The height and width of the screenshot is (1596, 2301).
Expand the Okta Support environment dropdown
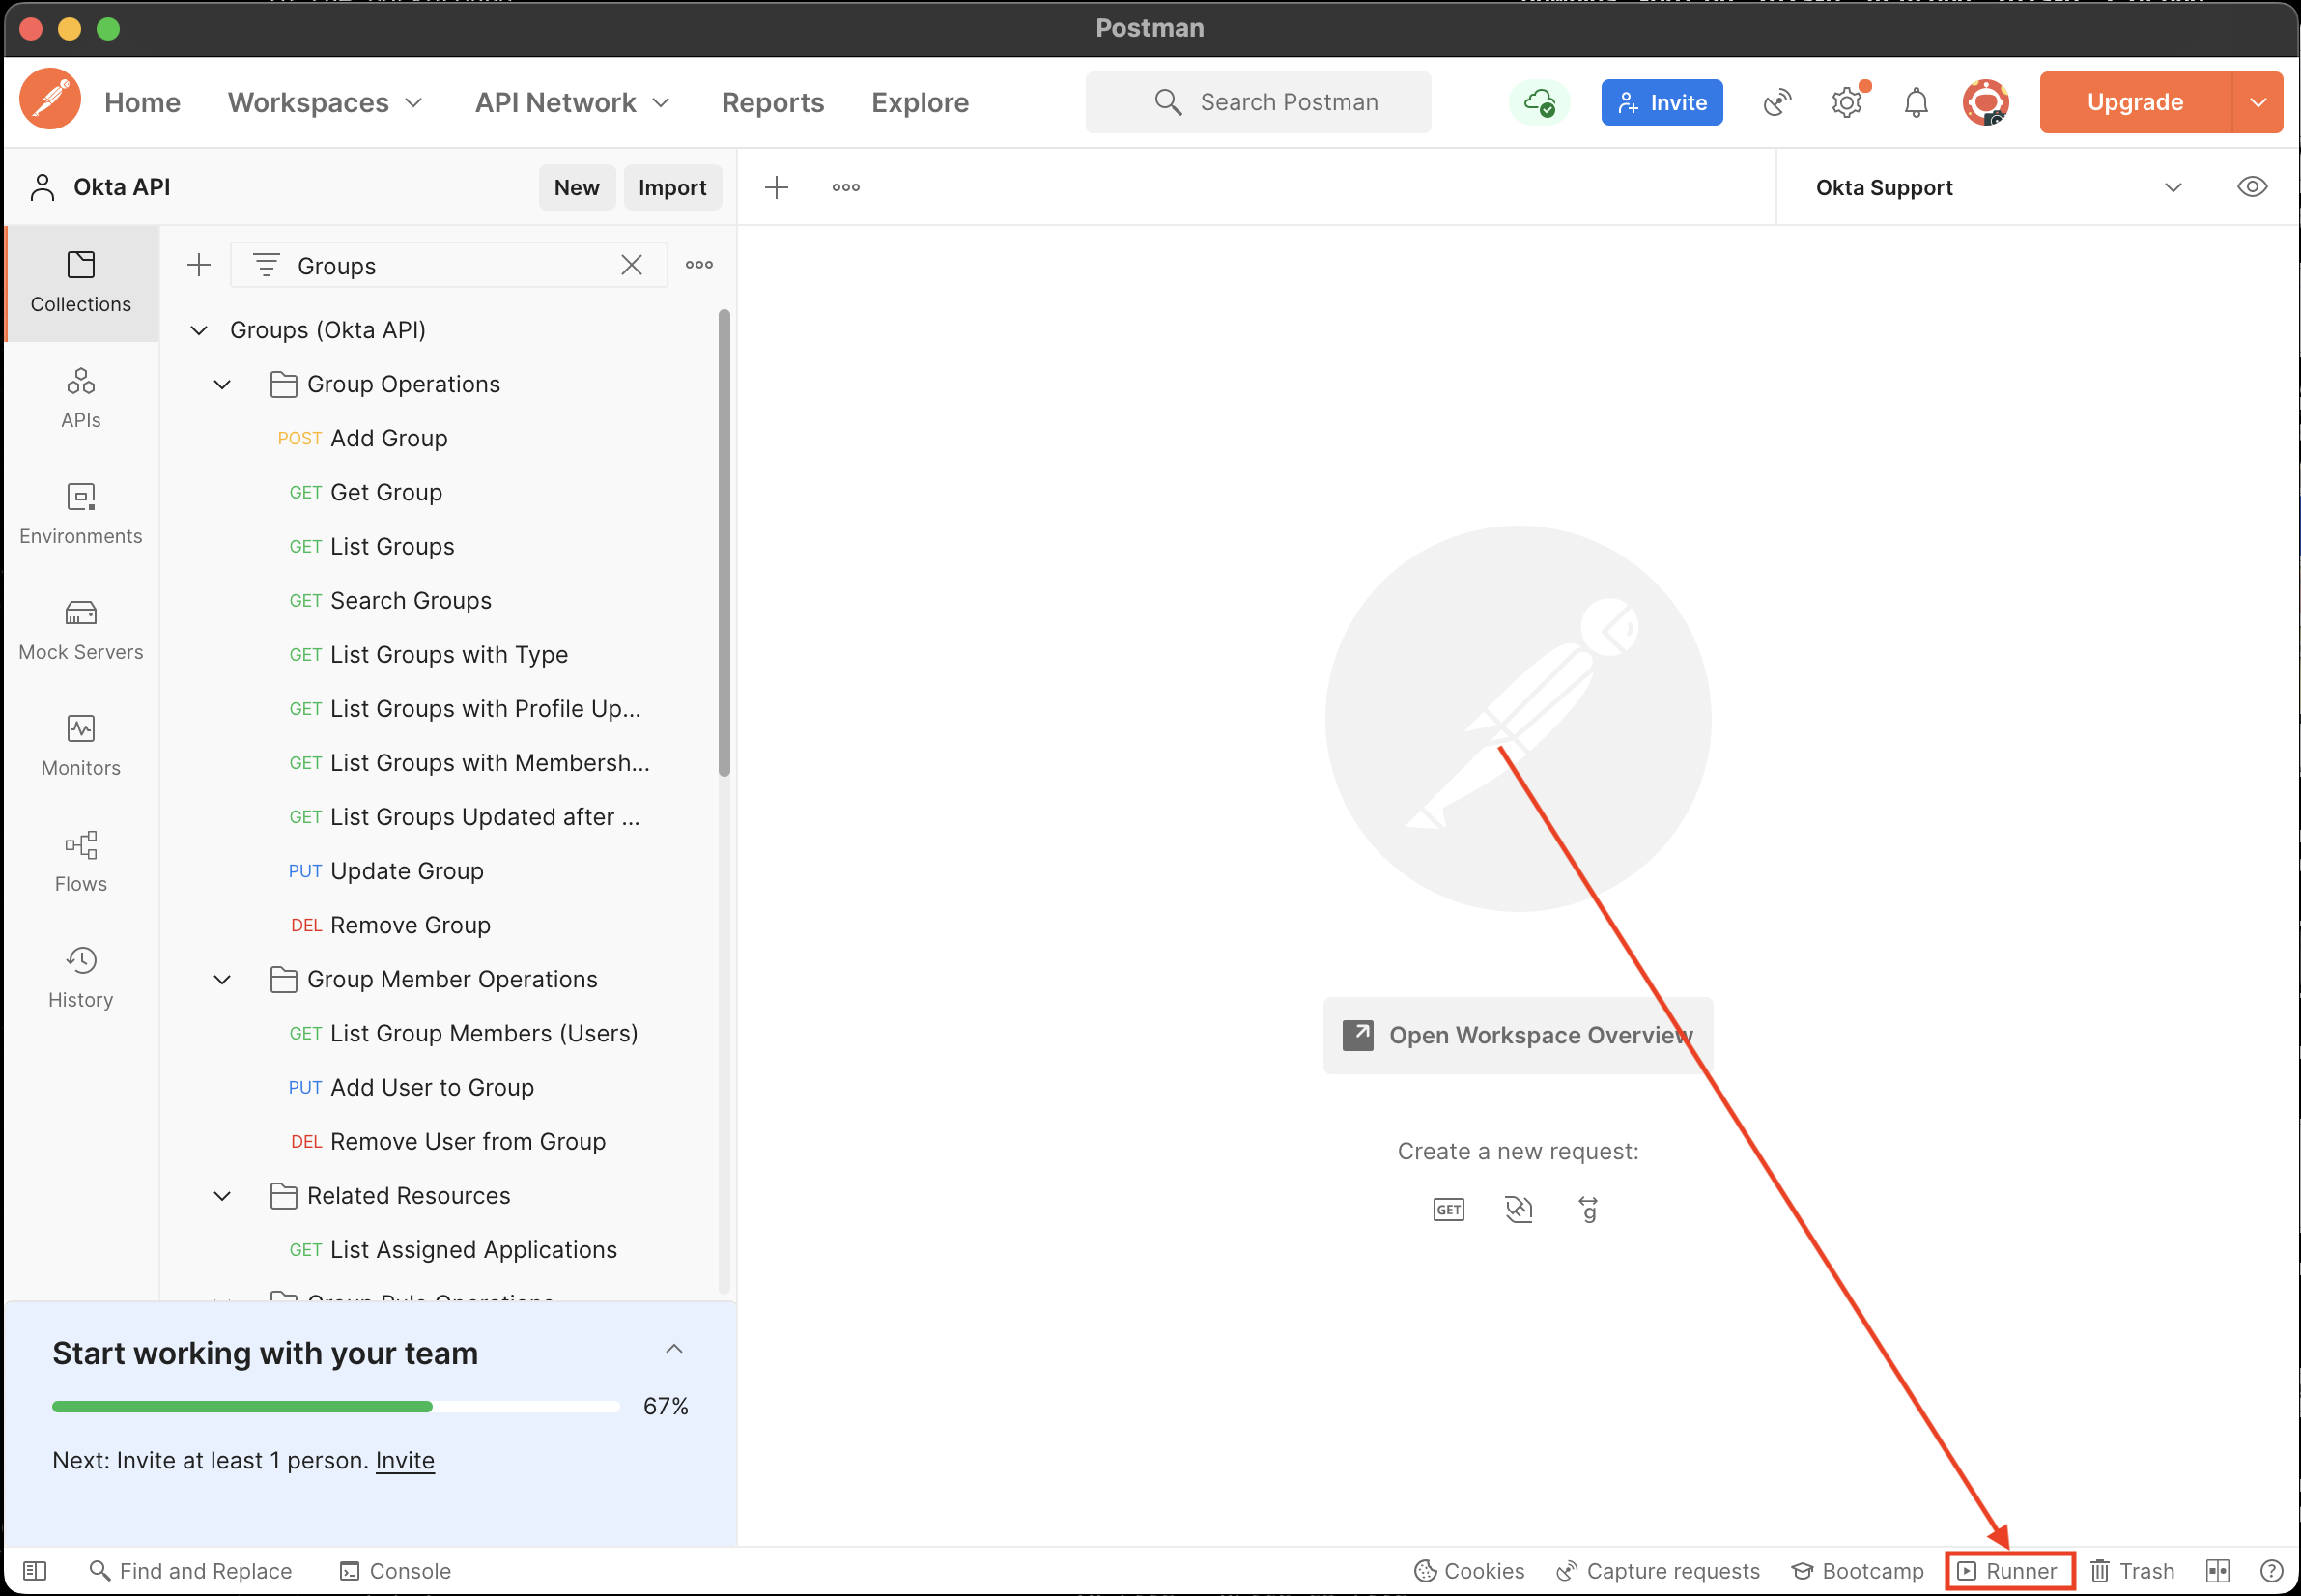tap(2173, 187)
